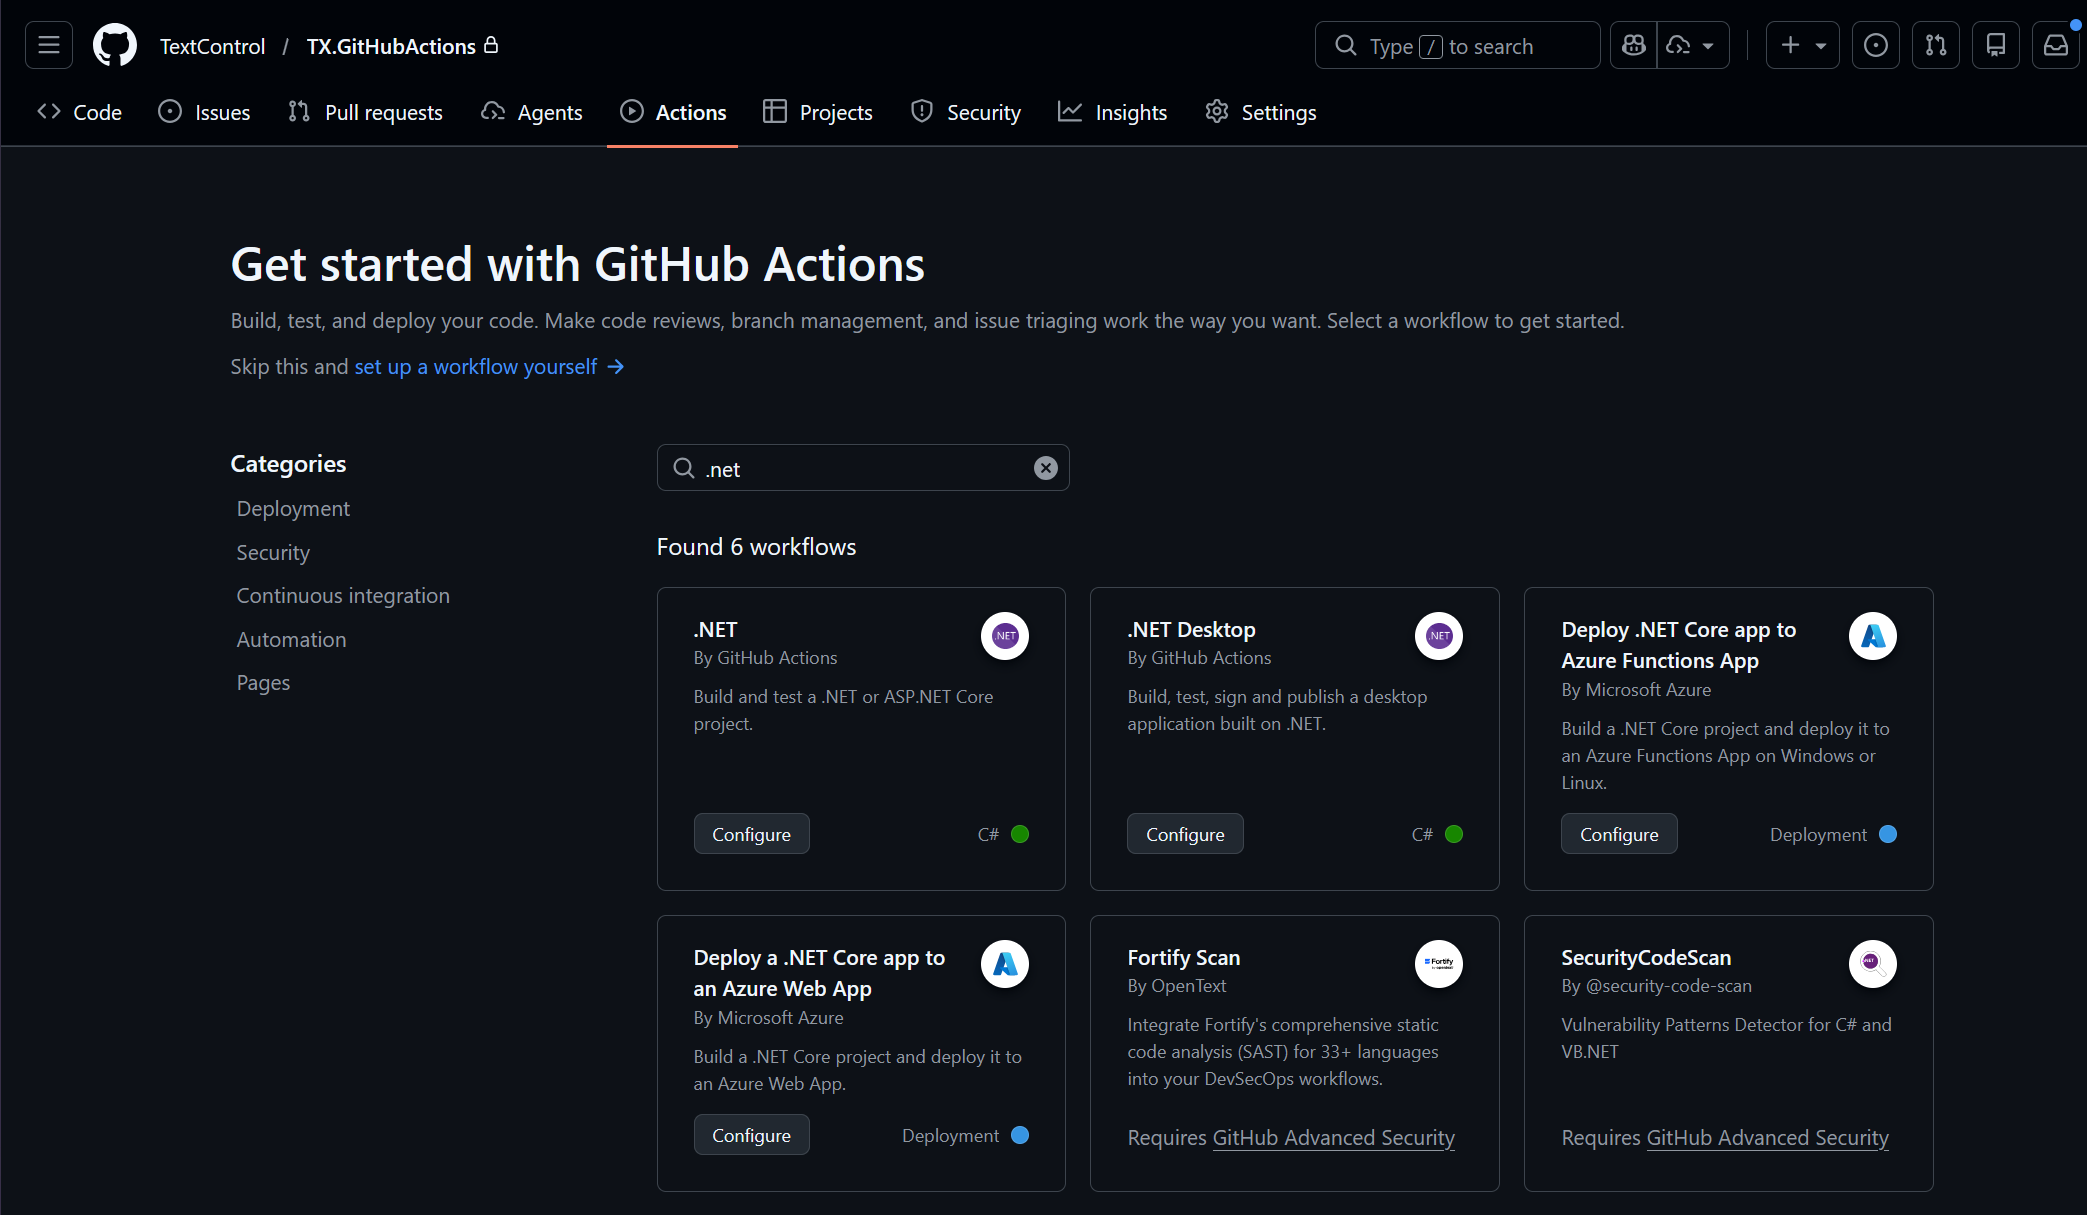Click the Deployment indicator on Azure Functions card
The height and width of the screenshot is (1215, 2087).
pos(1833,834)
